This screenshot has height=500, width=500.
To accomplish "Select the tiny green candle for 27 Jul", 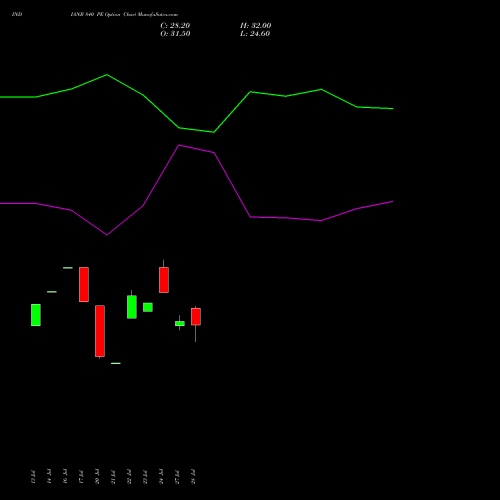I will (180, 323).
